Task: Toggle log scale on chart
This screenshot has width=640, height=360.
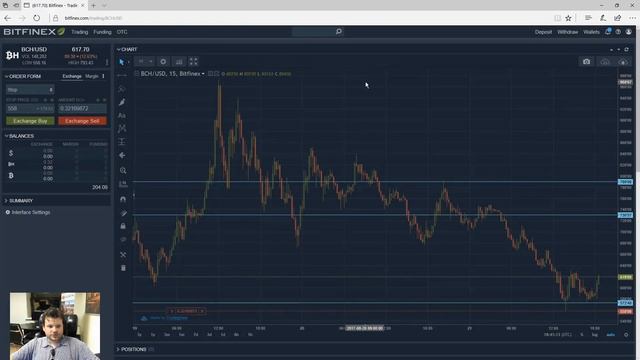Action: pyautogui.click(x=595, y=335)
